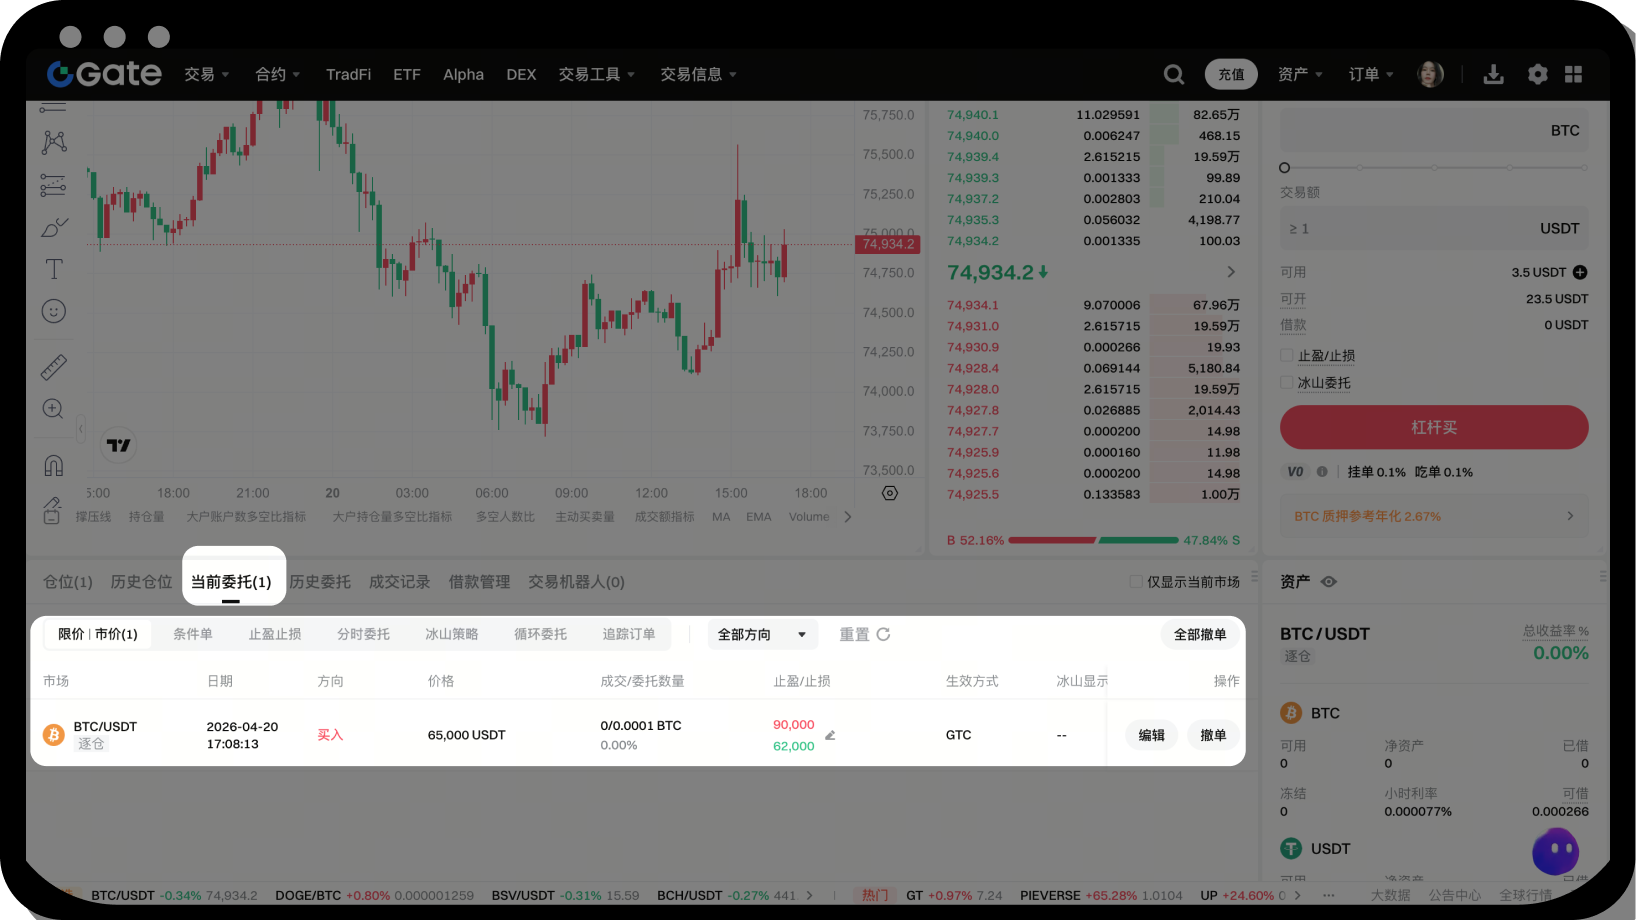
Task: Expand the 交易 menu in top navigation
Action: click(207, 75)
